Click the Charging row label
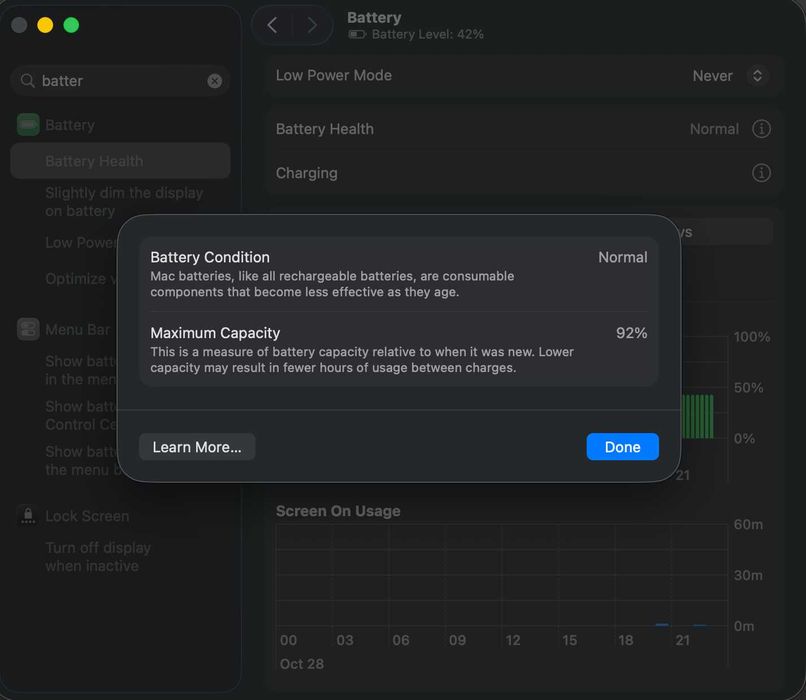Viewport: 806px width, 700px height. [307, 173]
